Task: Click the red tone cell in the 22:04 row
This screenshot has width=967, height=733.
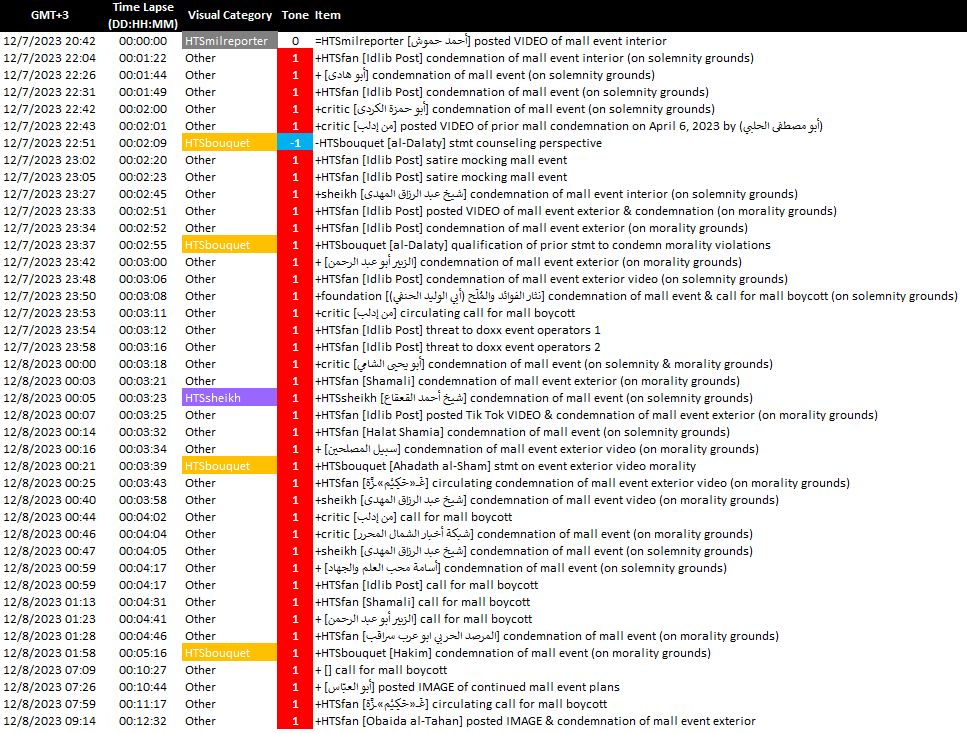Action: pos(295,58)
